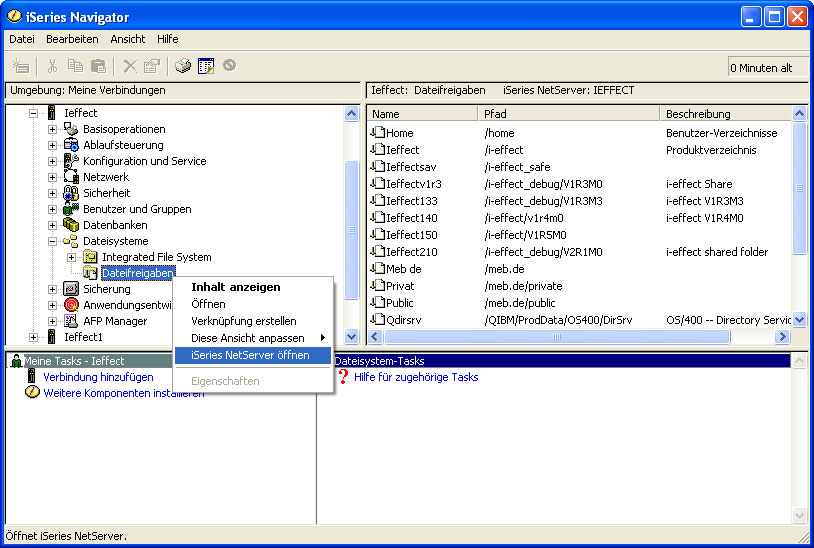Open Hilfe für zugehörige Tasks link

tap(415, 377)
